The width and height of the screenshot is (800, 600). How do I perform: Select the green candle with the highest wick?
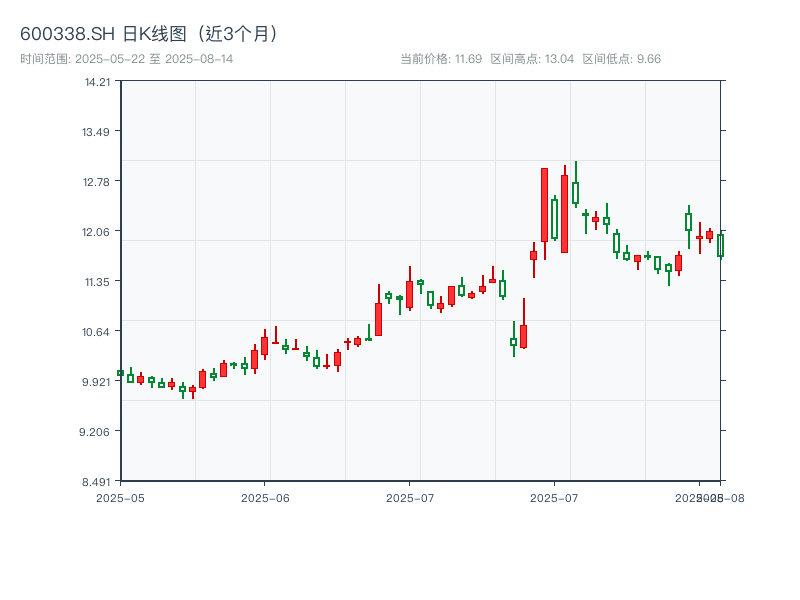click(575, 192)
